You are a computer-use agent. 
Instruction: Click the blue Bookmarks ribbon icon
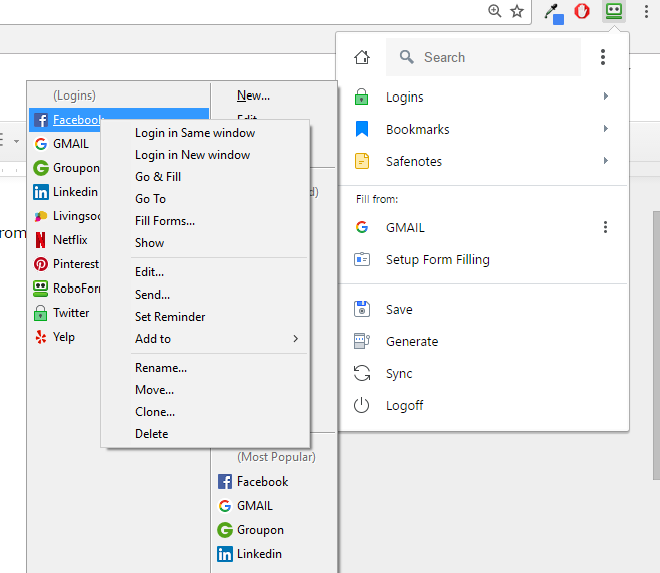click(x=362, y=129)
